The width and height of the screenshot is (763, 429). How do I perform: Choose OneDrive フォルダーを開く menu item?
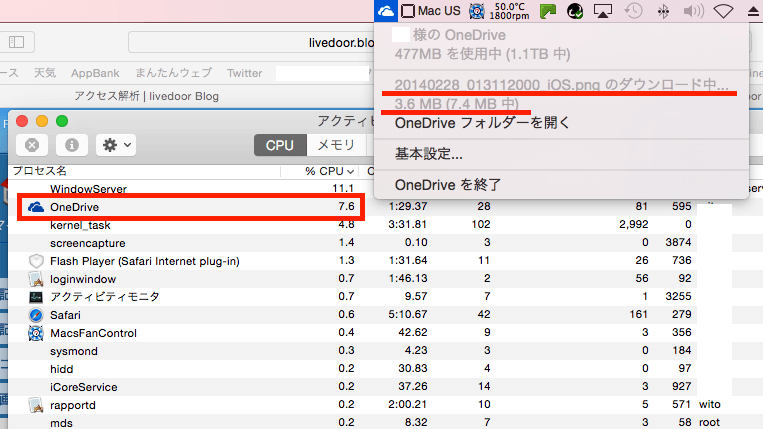482,123
